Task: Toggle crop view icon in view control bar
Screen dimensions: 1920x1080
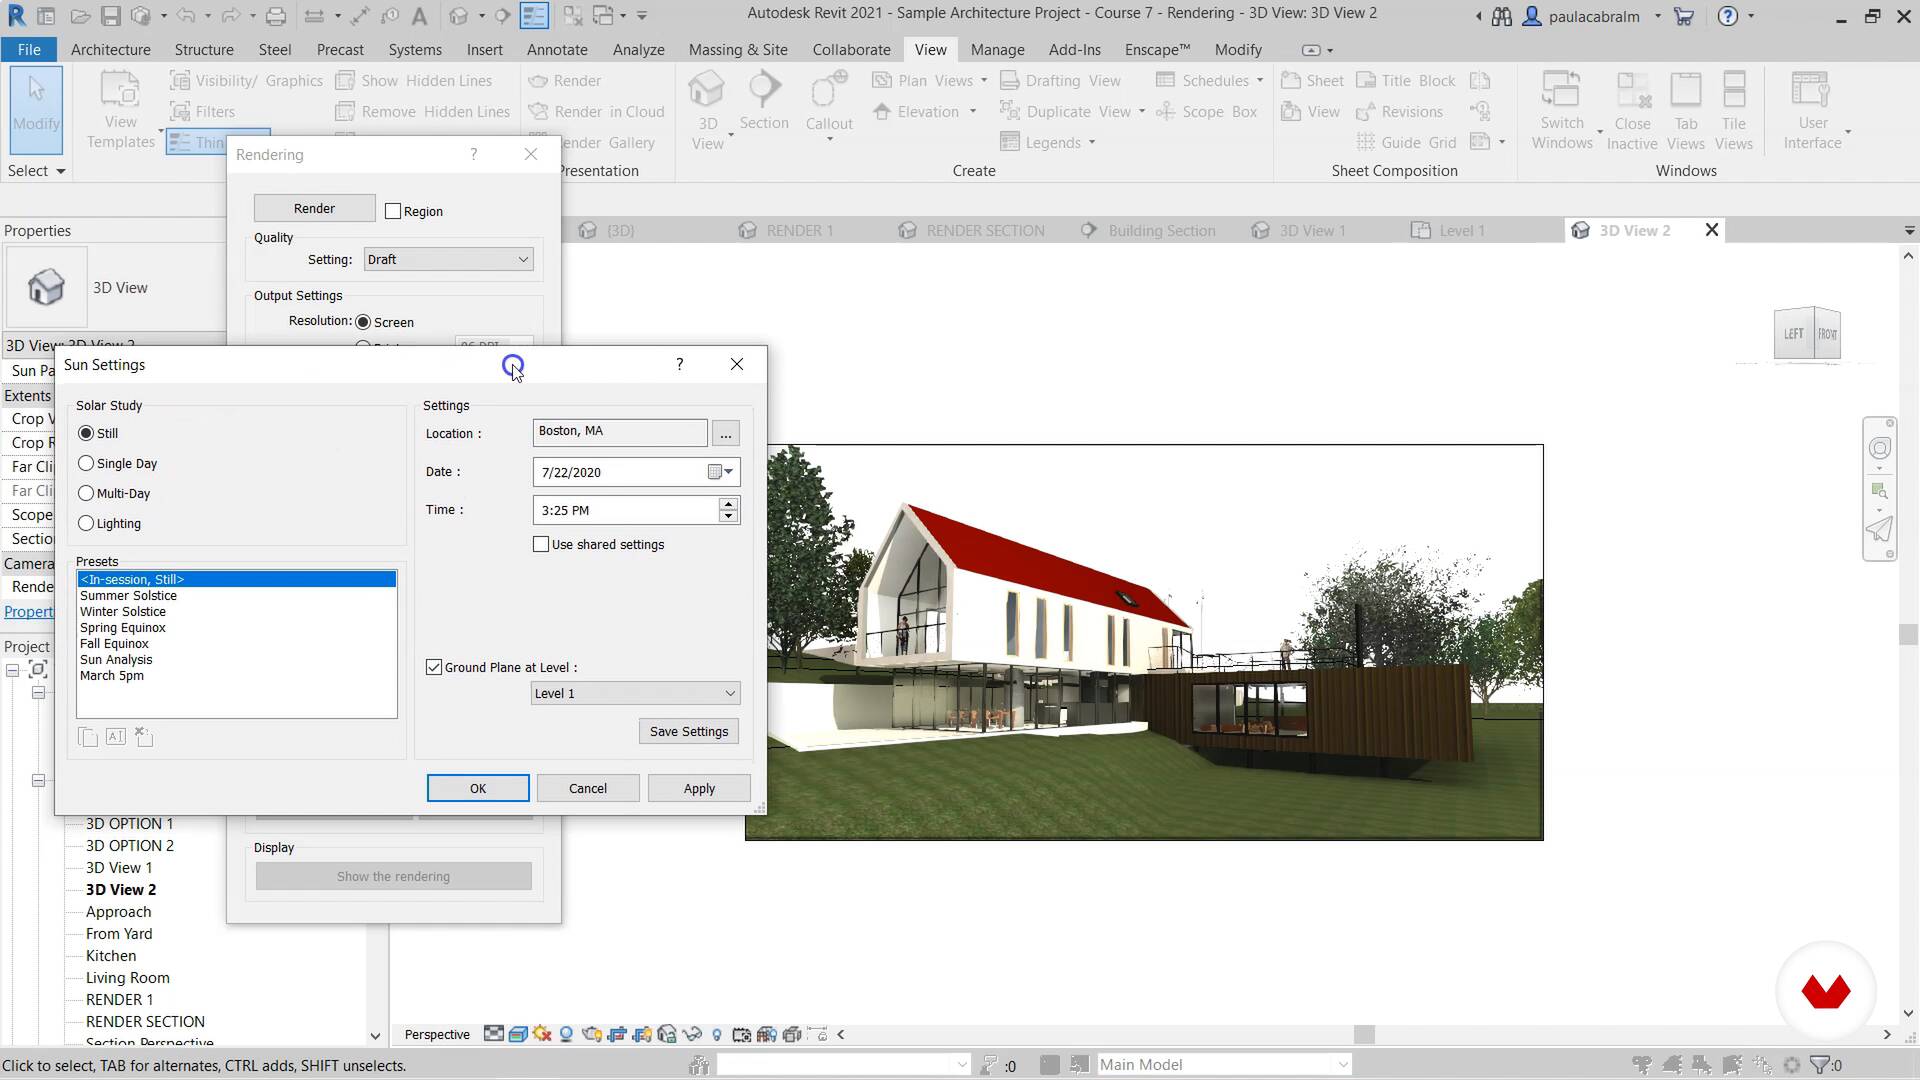Action: coord(617,1034)
